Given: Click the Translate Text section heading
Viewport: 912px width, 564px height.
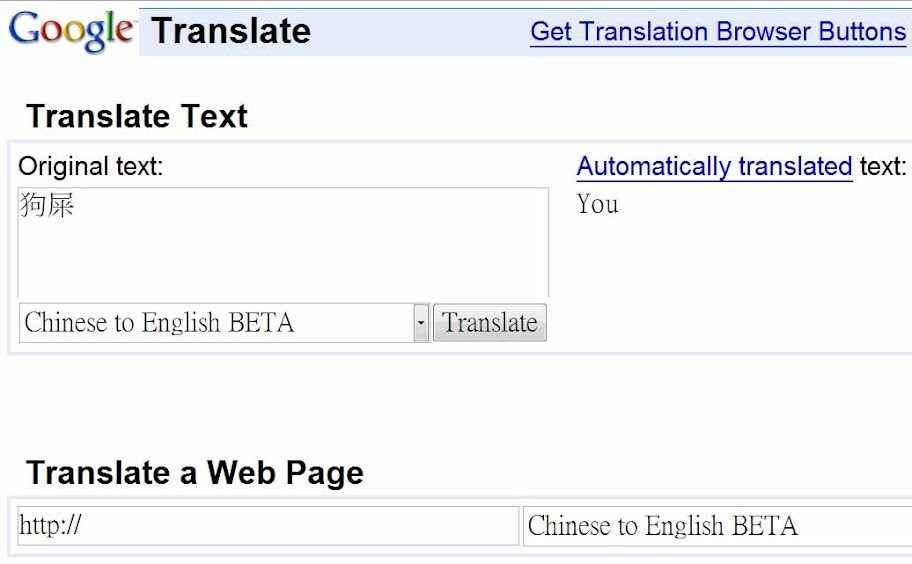Looking at the screenshot, I should click(x=137, y=116).
